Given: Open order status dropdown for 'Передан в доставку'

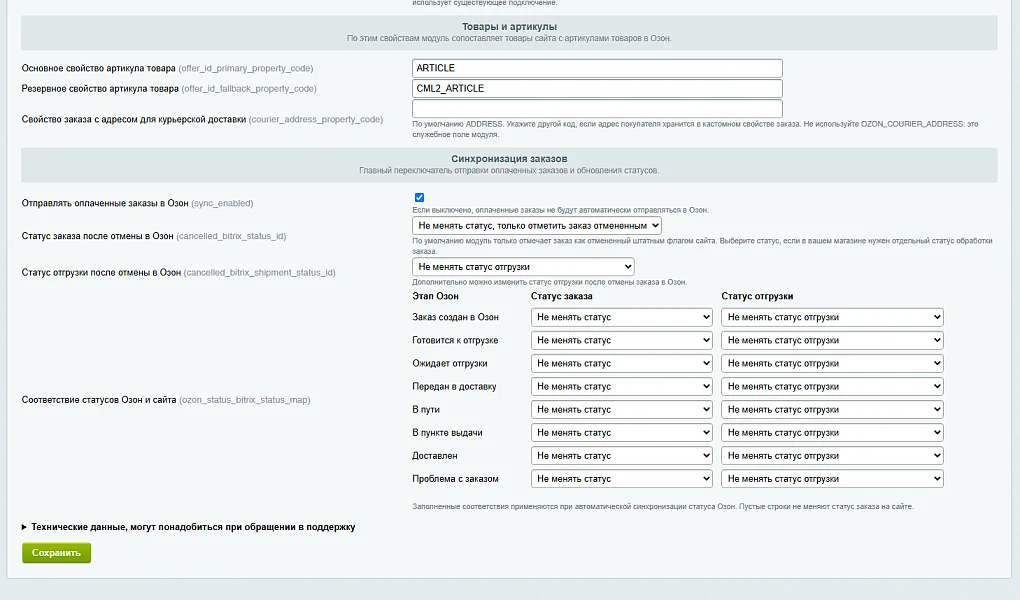Looking at the screenshot, I should pos(622,387).
